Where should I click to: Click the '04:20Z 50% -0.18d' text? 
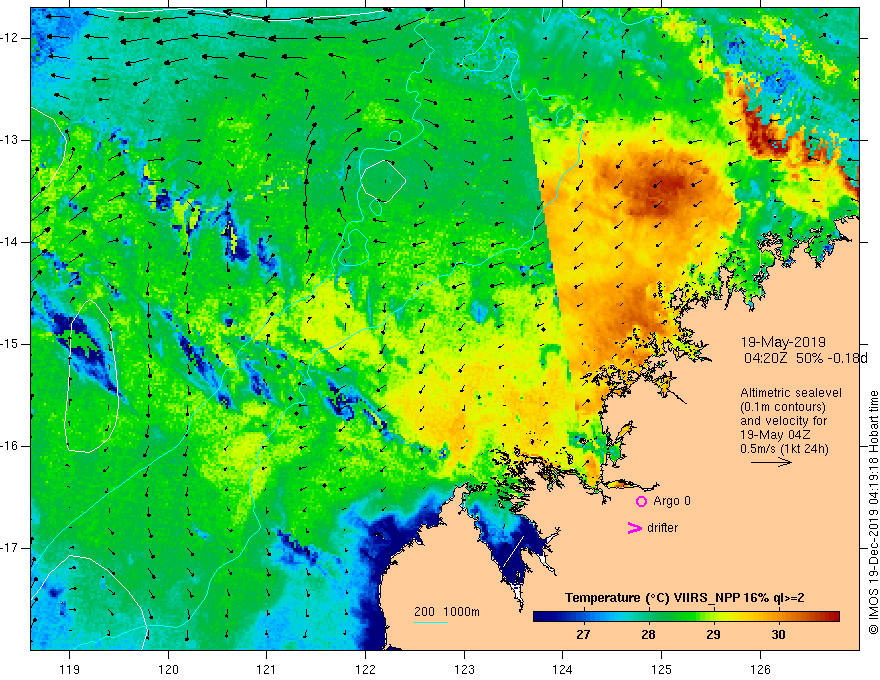click(x=805, y=358)
